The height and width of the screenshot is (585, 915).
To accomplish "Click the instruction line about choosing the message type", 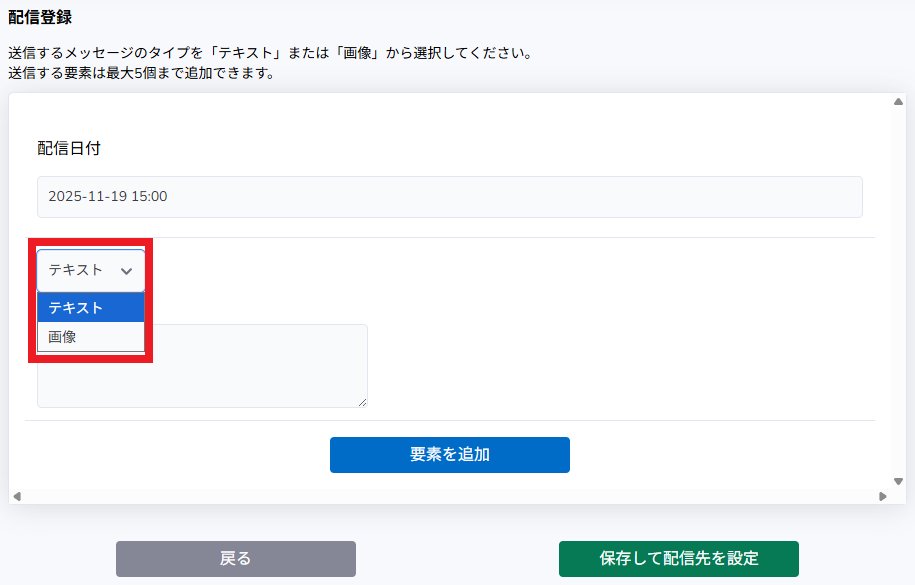I will (270, 53).
